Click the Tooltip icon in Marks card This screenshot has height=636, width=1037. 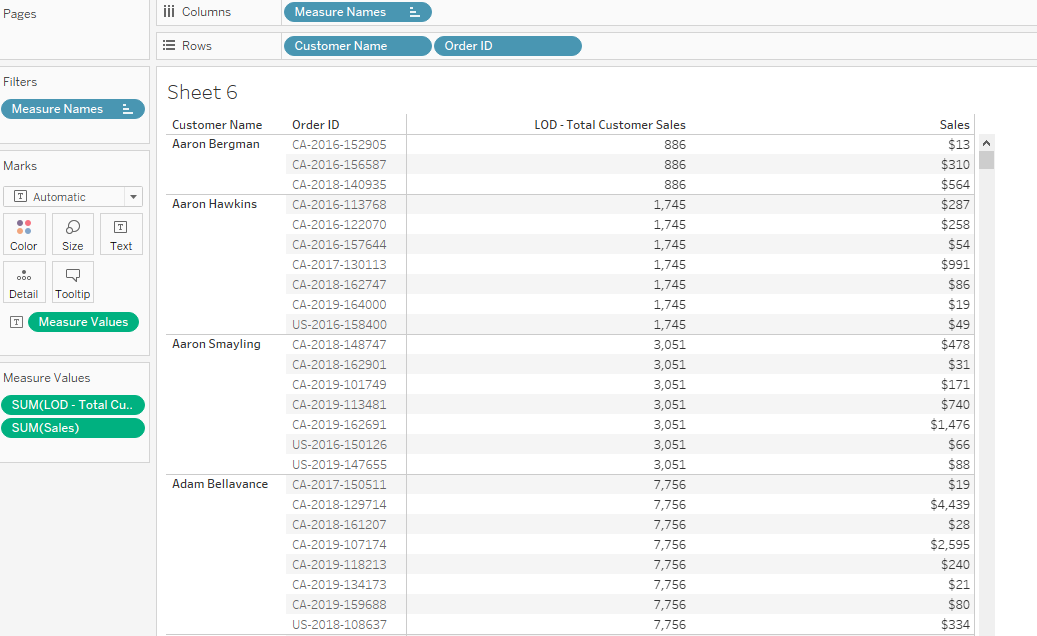click(x=72, y=282)
